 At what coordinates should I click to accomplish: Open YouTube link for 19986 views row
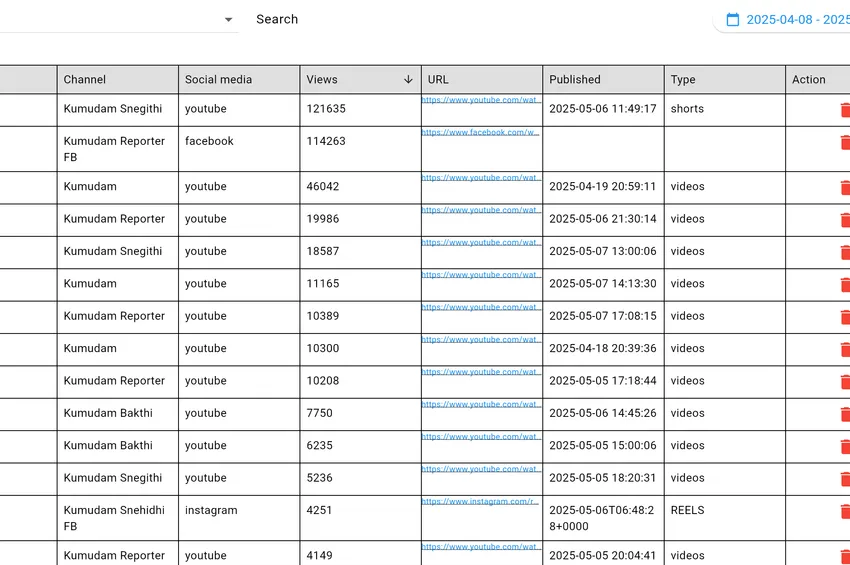pos(481,210)
